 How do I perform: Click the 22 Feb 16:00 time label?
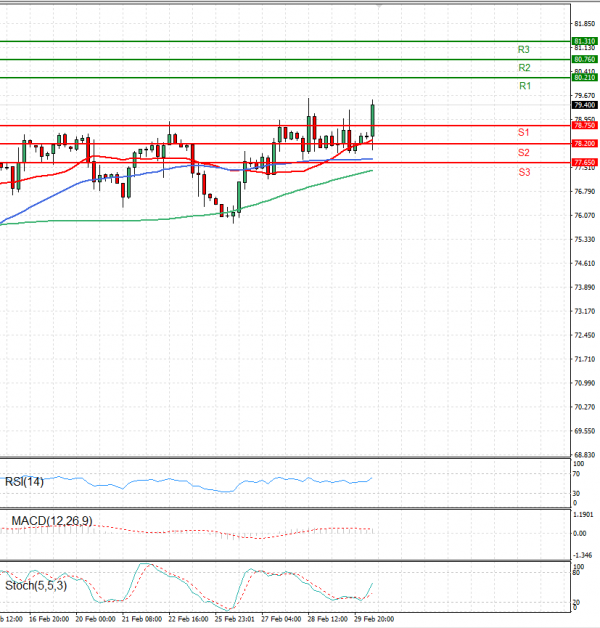pyautogui.click(x=188, y=619)
